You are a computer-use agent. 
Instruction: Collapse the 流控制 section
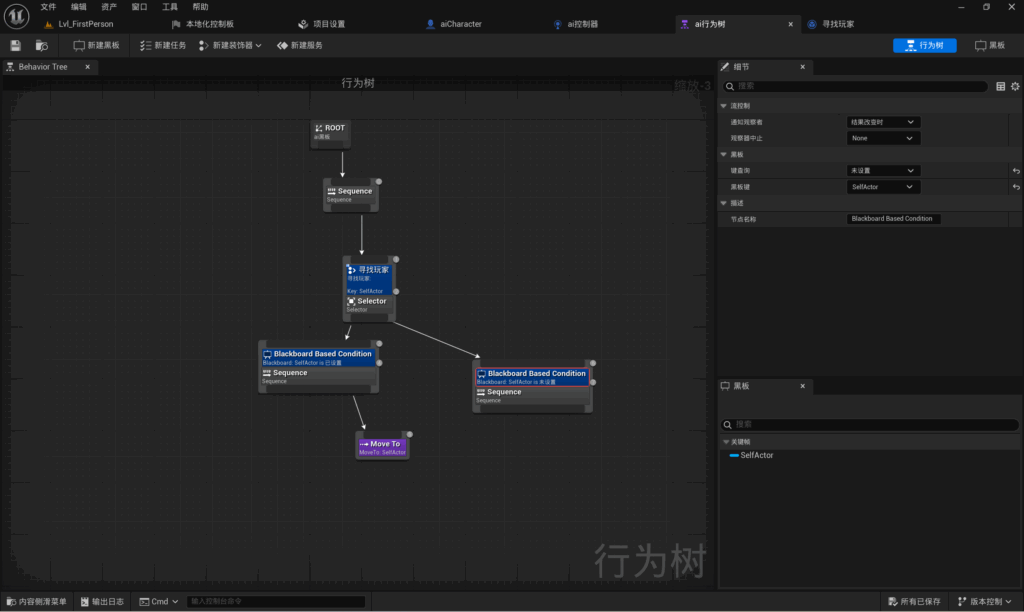724,106
